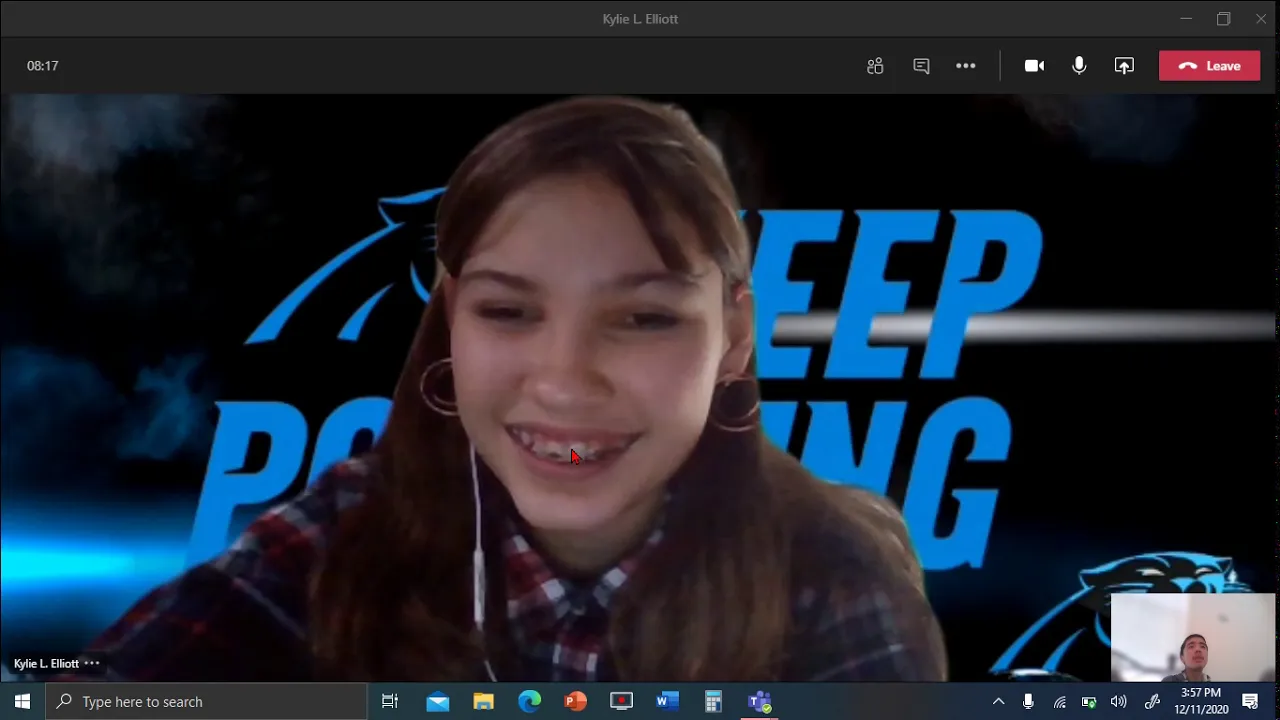Show hidden system tray icons

(998, 701)
